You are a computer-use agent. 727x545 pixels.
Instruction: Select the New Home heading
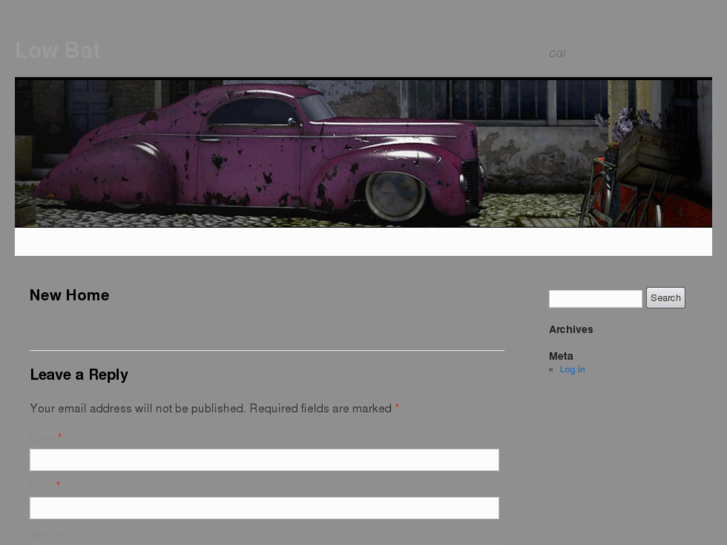[x=70, y=295]
